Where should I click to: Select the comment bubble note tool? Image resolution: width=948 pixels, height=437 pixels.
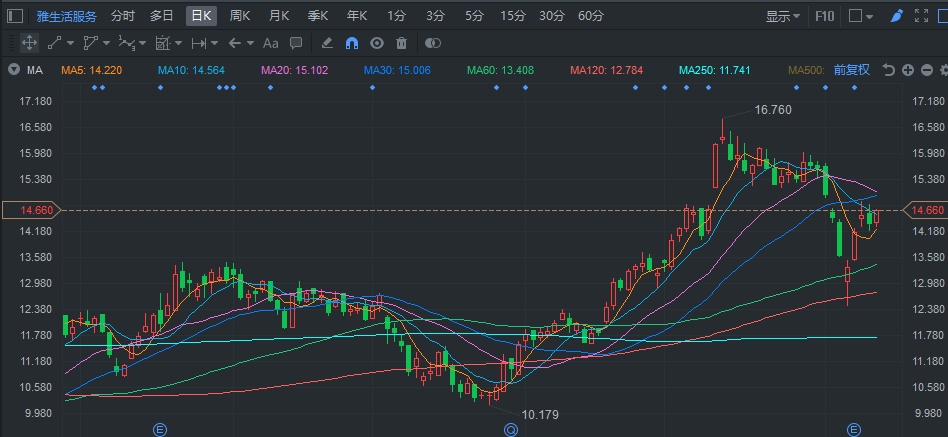(x=296, y=43)
